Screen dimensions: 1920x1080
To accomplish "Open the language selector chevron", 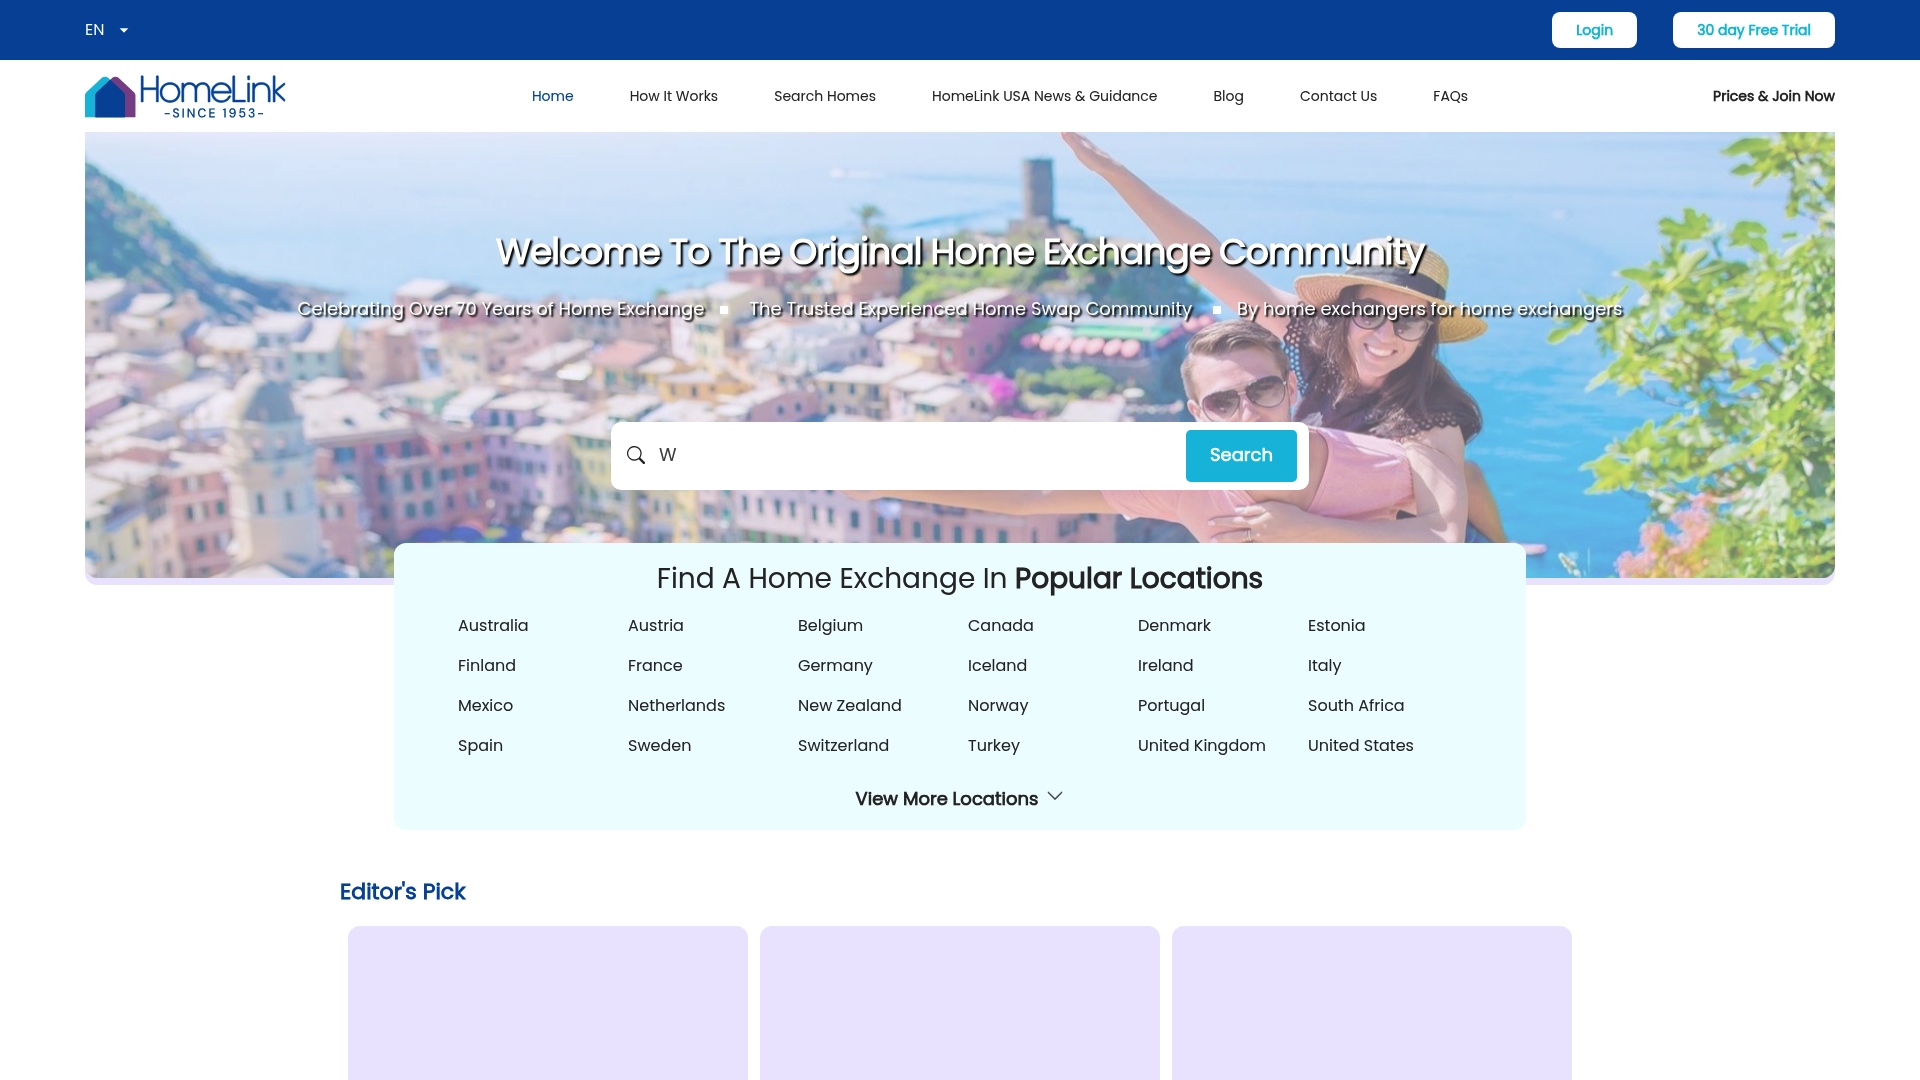I will [124, 30].
